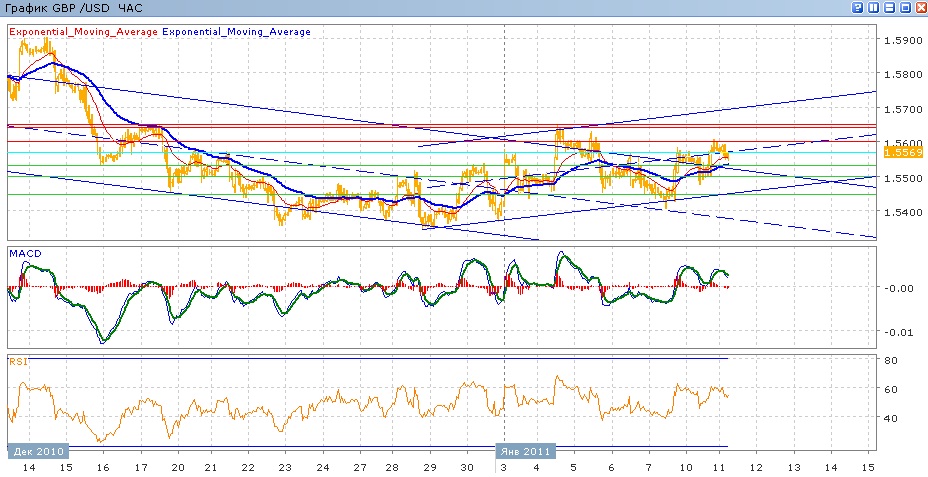Tile charts horizontally with the two-row icon

[x=890, y=8]
